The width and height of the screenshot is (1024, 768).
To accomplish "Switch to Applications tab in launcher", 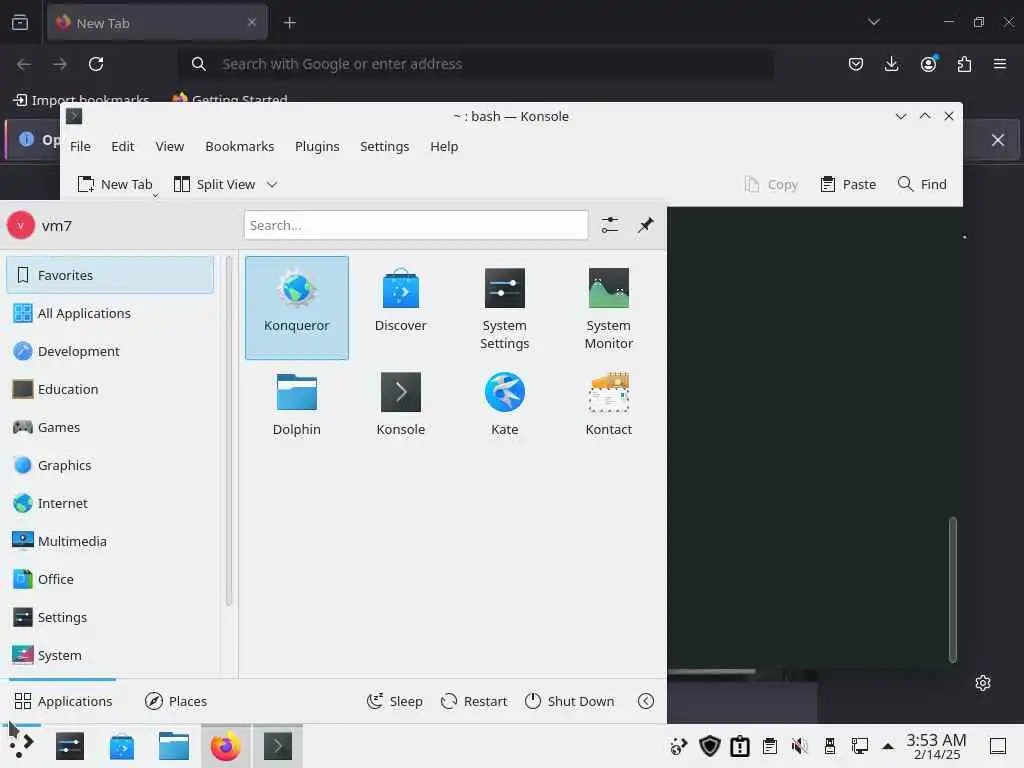I will click(x=63, y=701).
